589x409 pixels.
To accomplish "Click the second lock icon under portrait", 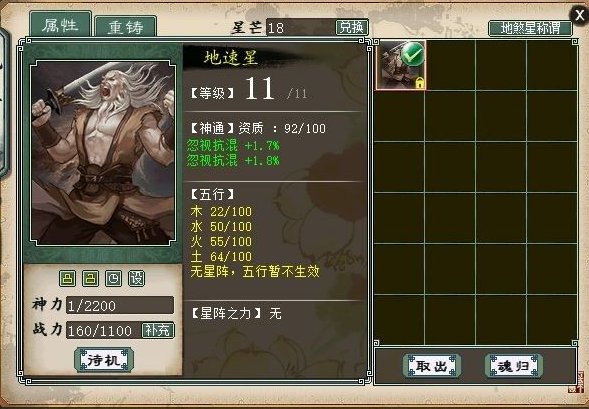I will (x=91, y=279).
